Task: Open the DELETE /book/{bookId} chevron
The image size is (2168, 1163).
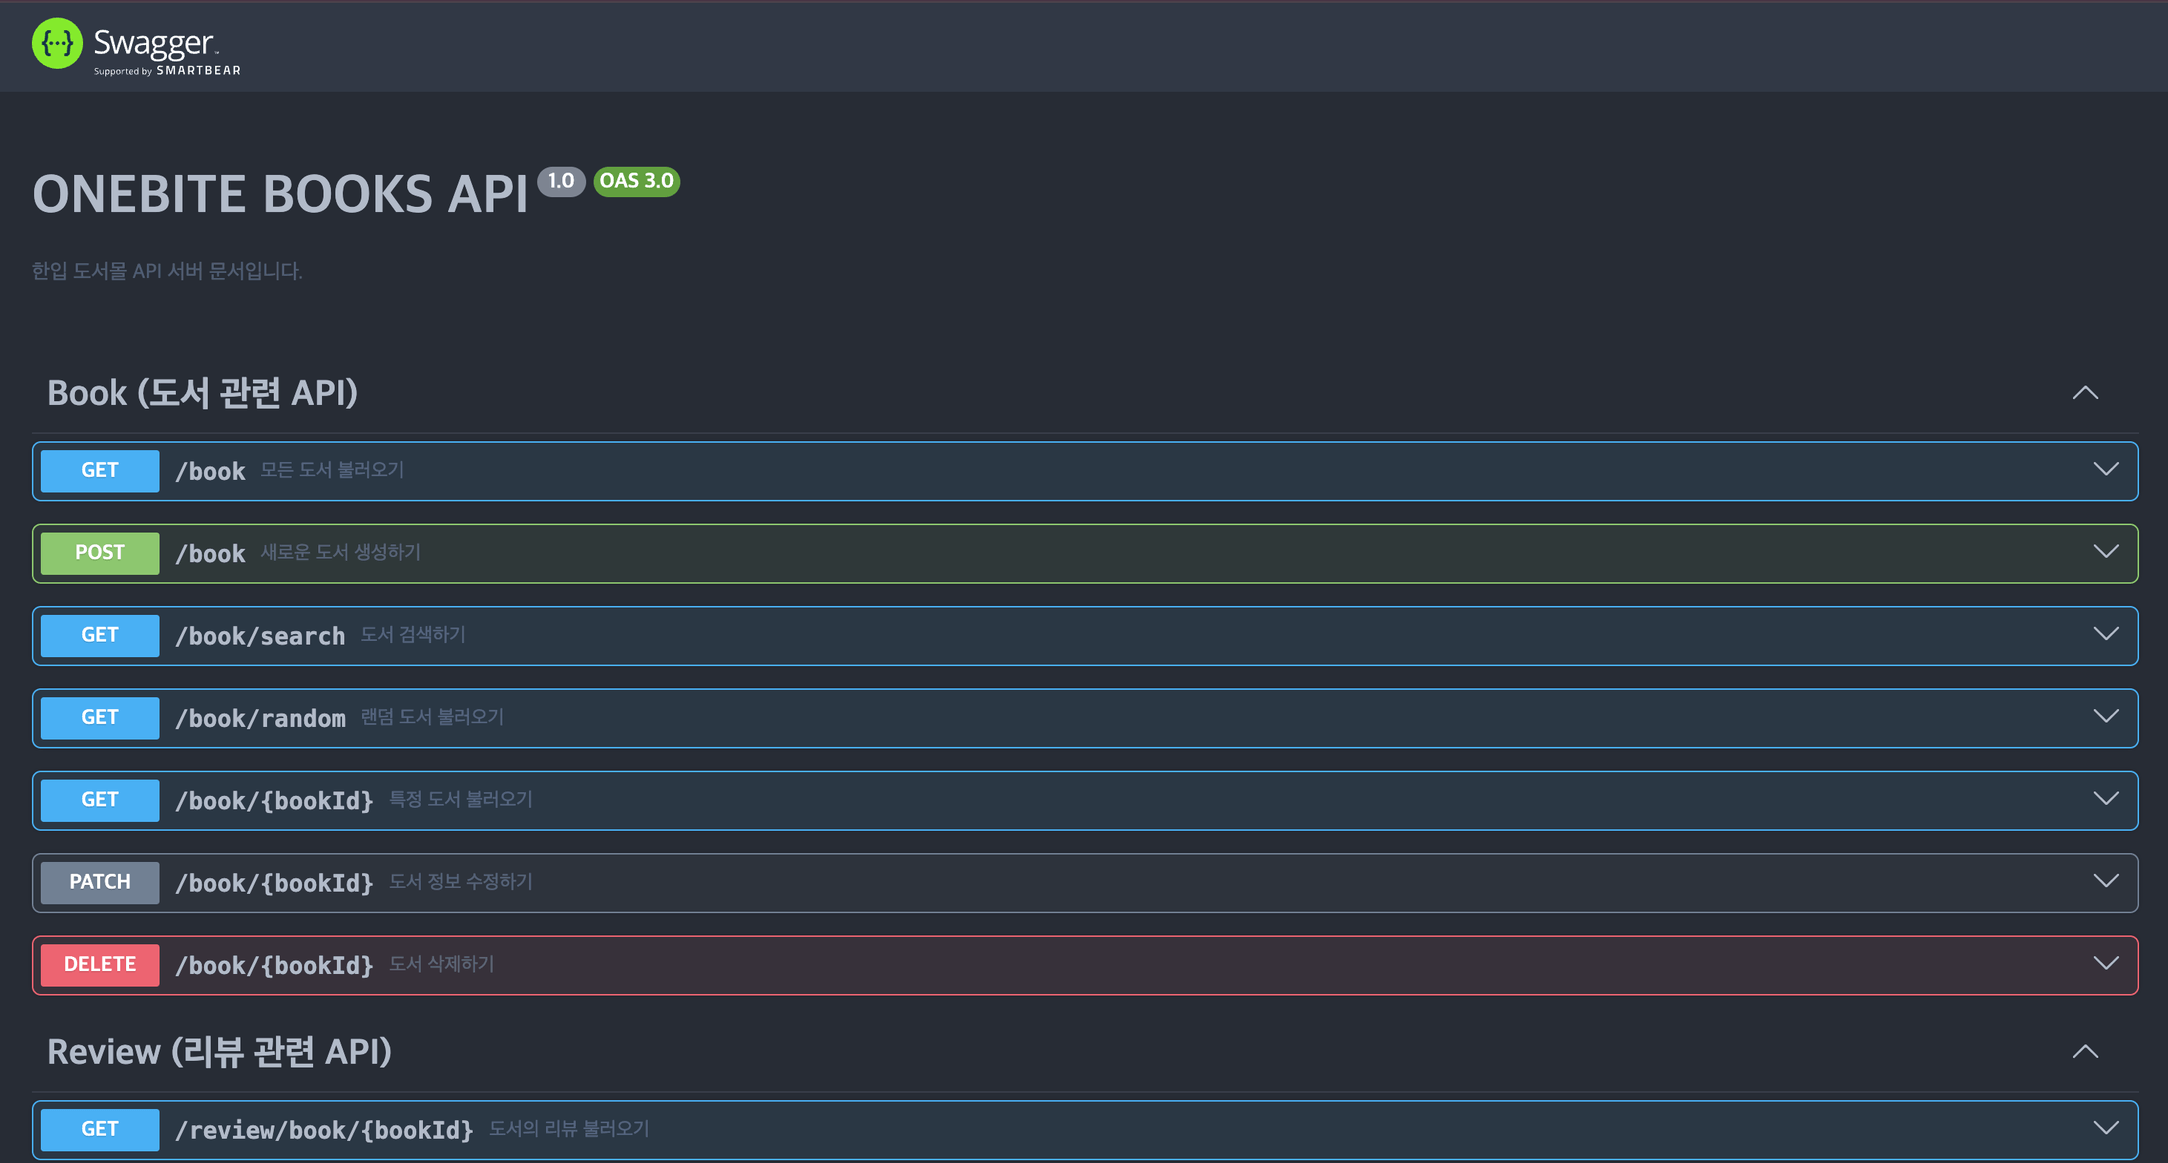Action: 2106,964
